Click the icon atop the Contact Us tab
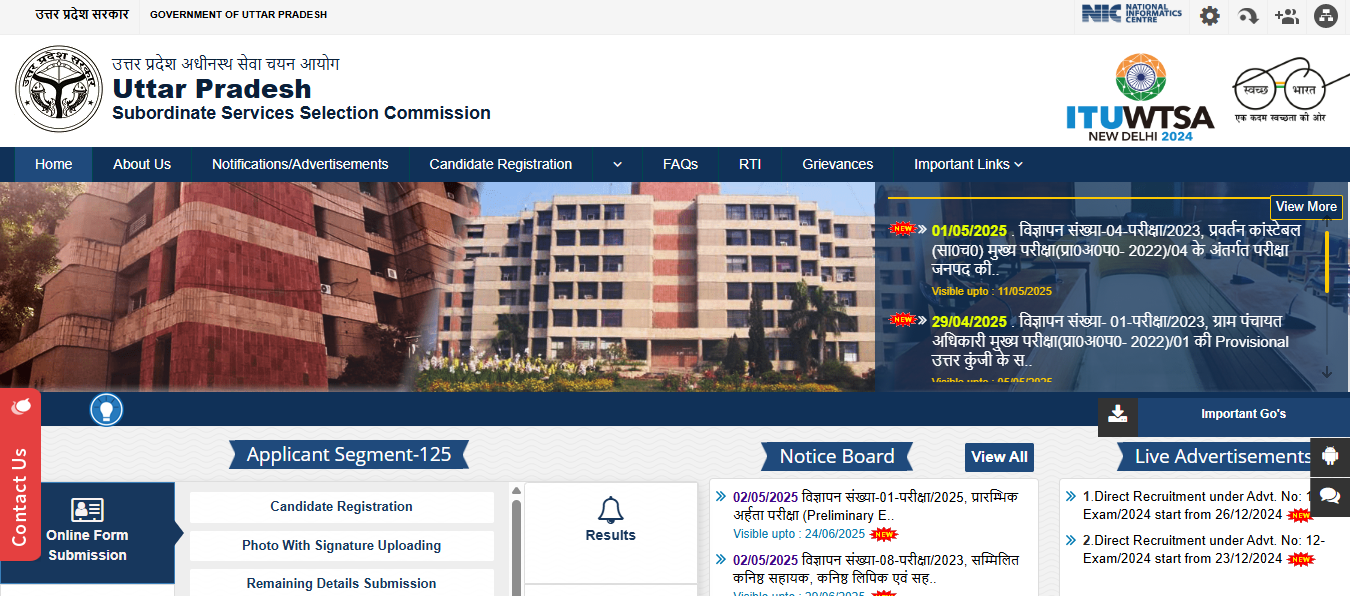The height and width of the screenshot is (596, 1350). pos(20,406)
